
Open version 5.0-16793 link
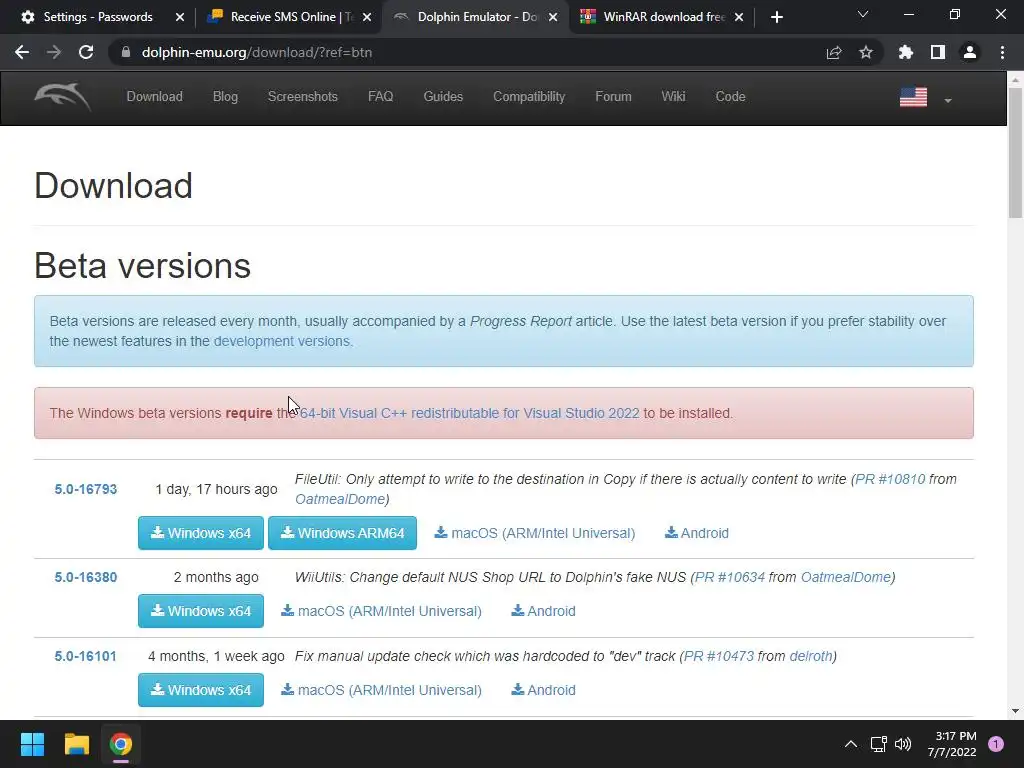click(86, 489)
